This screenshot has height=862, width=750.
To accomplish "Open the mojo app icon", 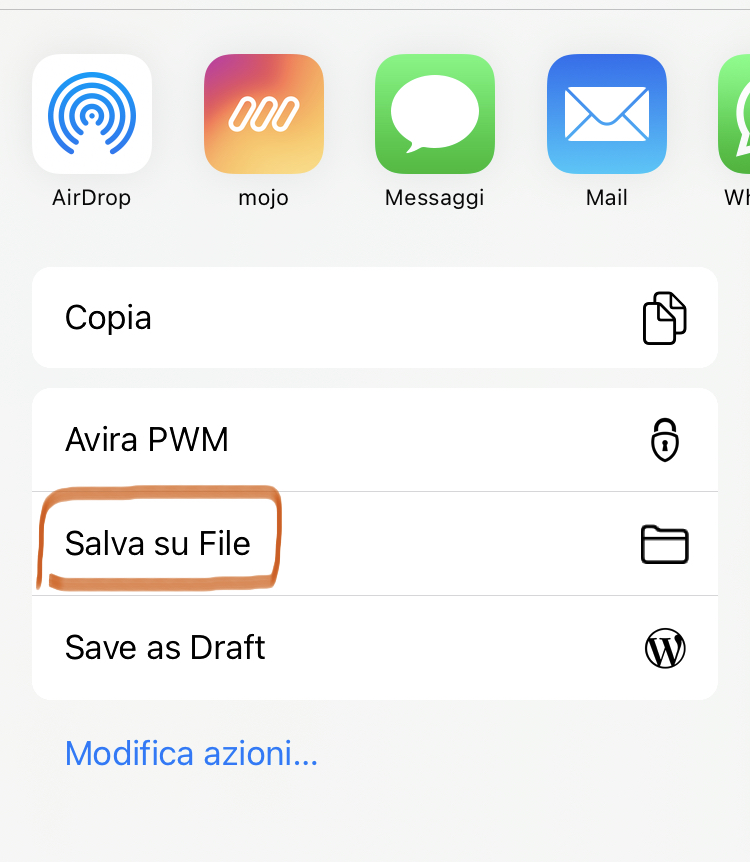I will (263, 114).
